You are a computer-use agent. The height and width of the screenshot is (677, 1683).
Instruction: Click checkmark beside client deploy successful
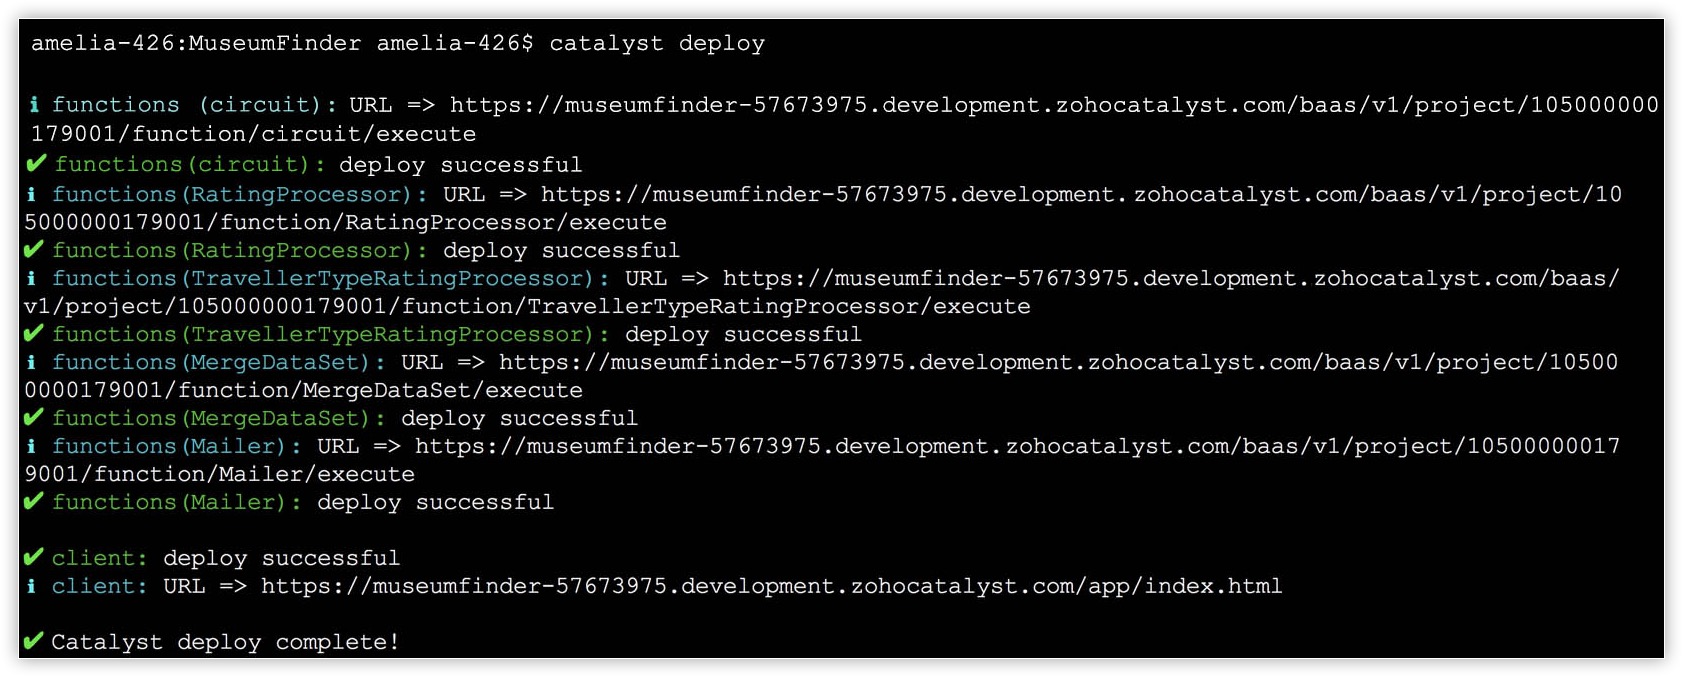[x=34, y=558]
